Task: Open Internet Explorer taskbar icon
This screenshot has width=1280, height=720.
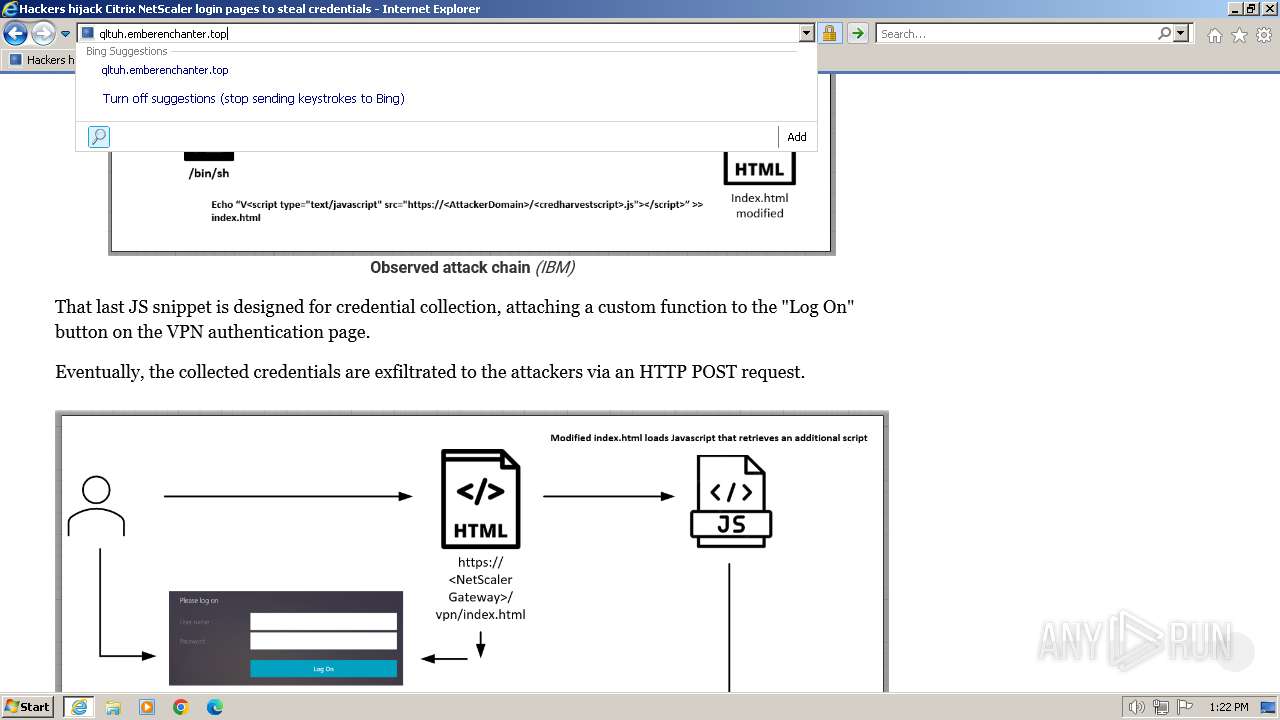Action: [x=79, y=707]
